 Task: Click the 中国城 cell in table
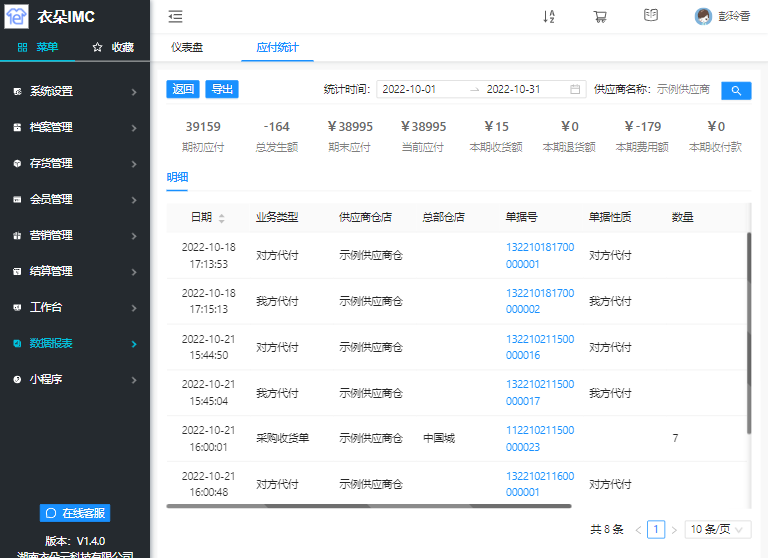439,438
